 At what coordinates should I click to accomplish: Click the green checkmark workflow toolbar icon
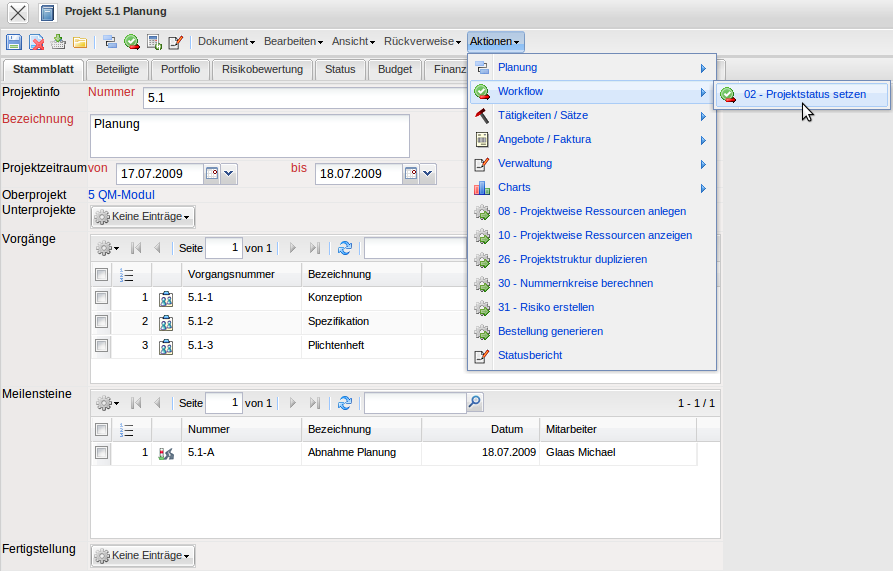(132, 42)
